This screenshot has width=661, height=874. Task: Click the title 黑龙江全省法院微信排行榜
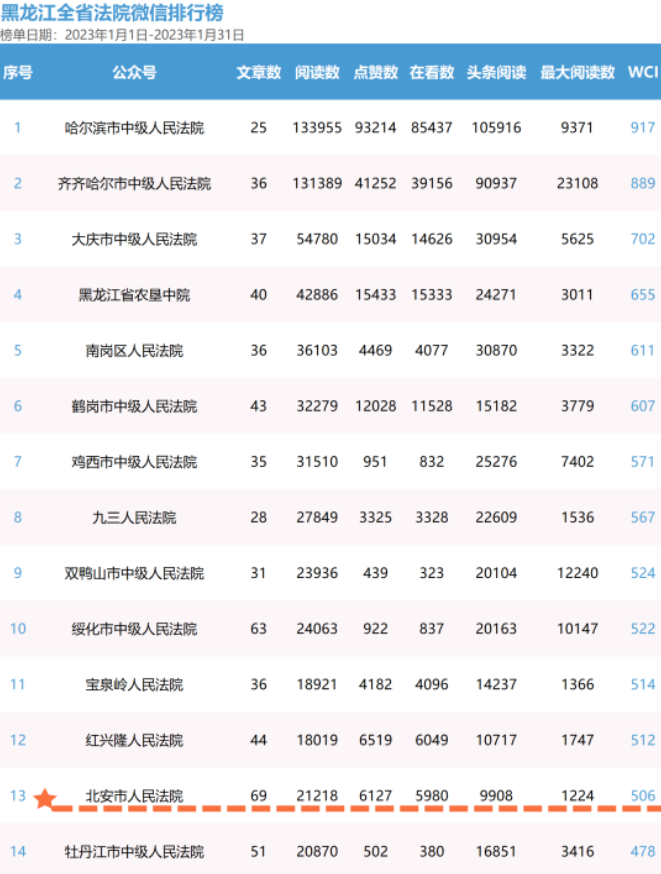coord(112,12)
